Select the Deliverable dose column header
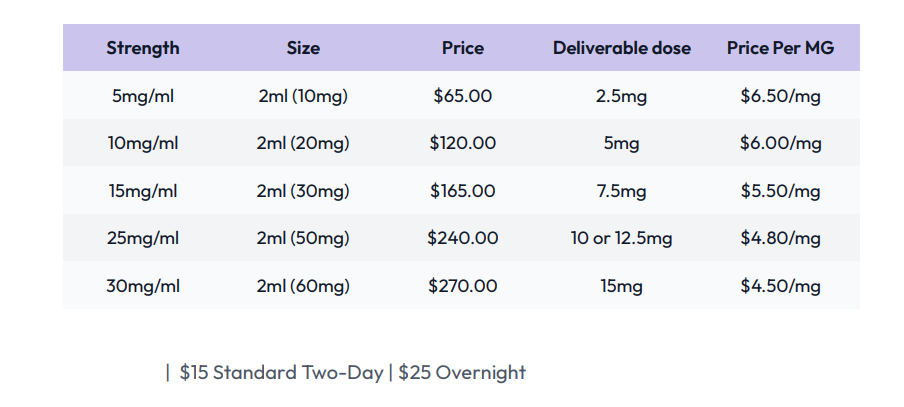 coord(621,48)
